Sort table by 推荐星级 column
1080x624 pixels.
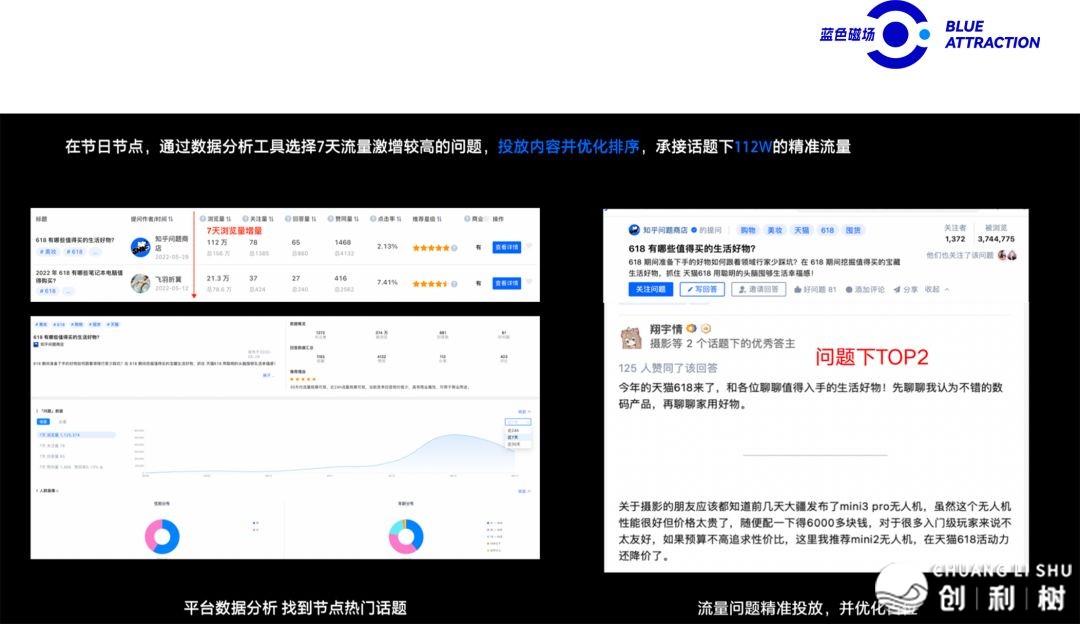tap(427, 219)
